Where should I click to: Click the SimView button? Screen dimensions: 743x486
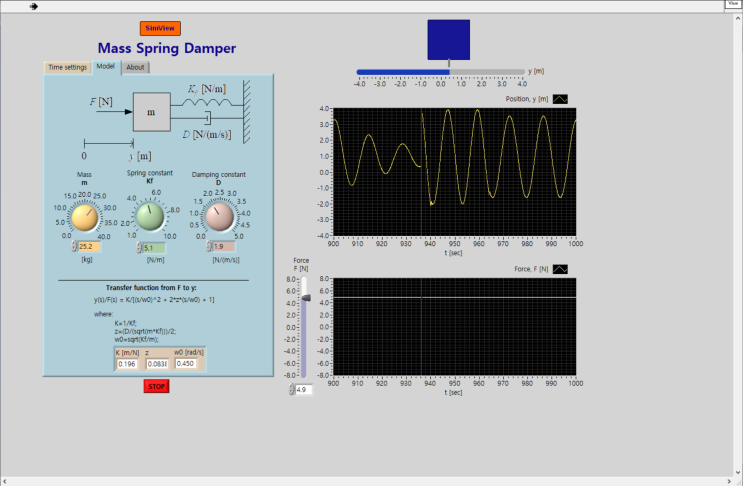160,28
